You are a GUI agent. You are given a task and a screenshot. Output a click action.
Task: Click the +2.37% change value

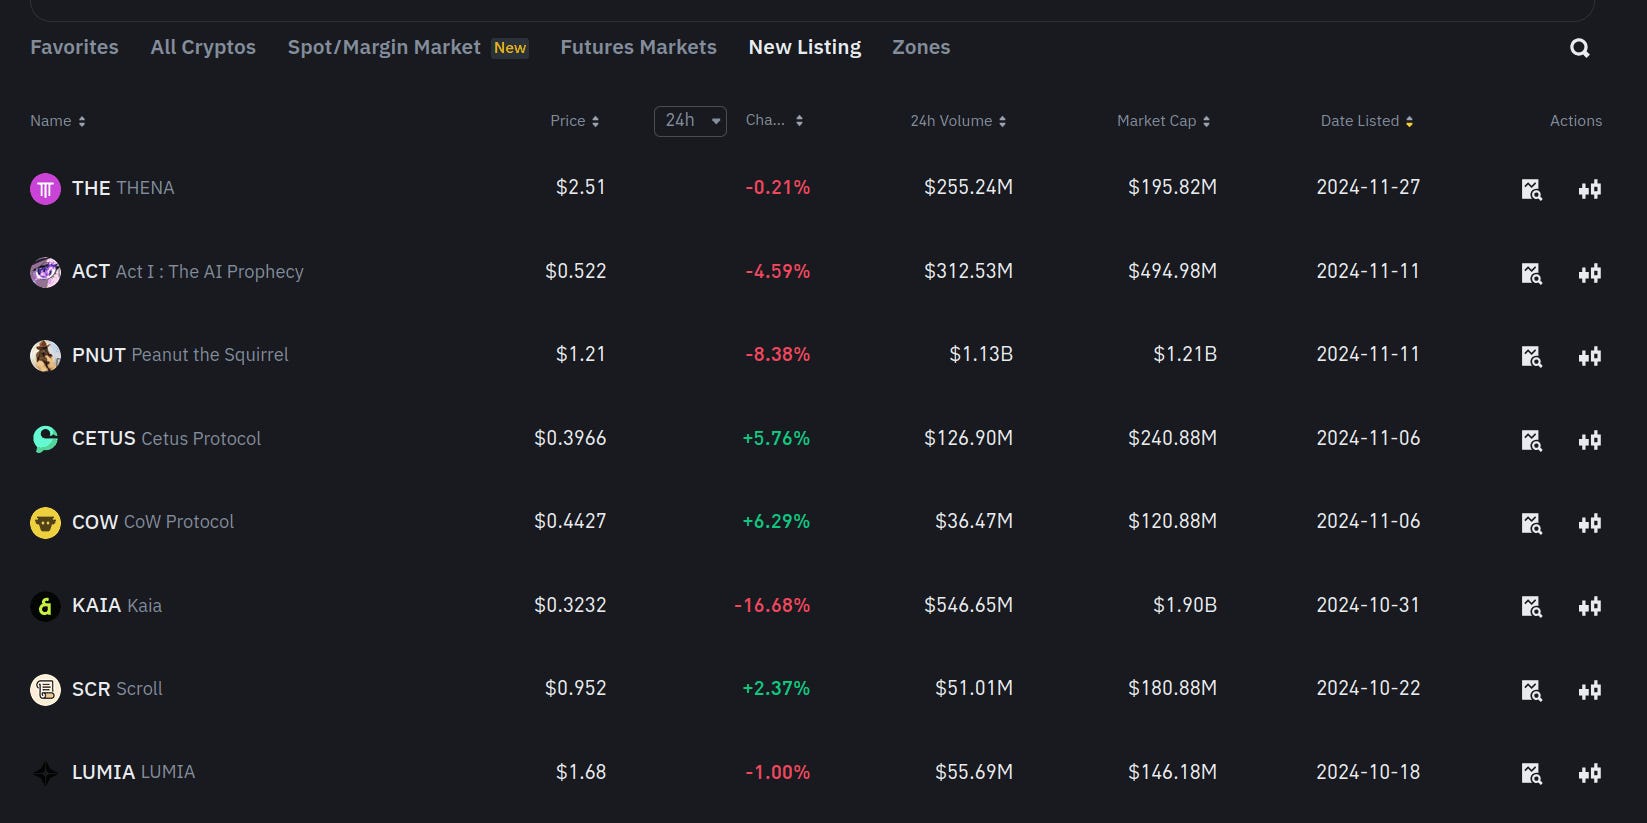point(776,688)
